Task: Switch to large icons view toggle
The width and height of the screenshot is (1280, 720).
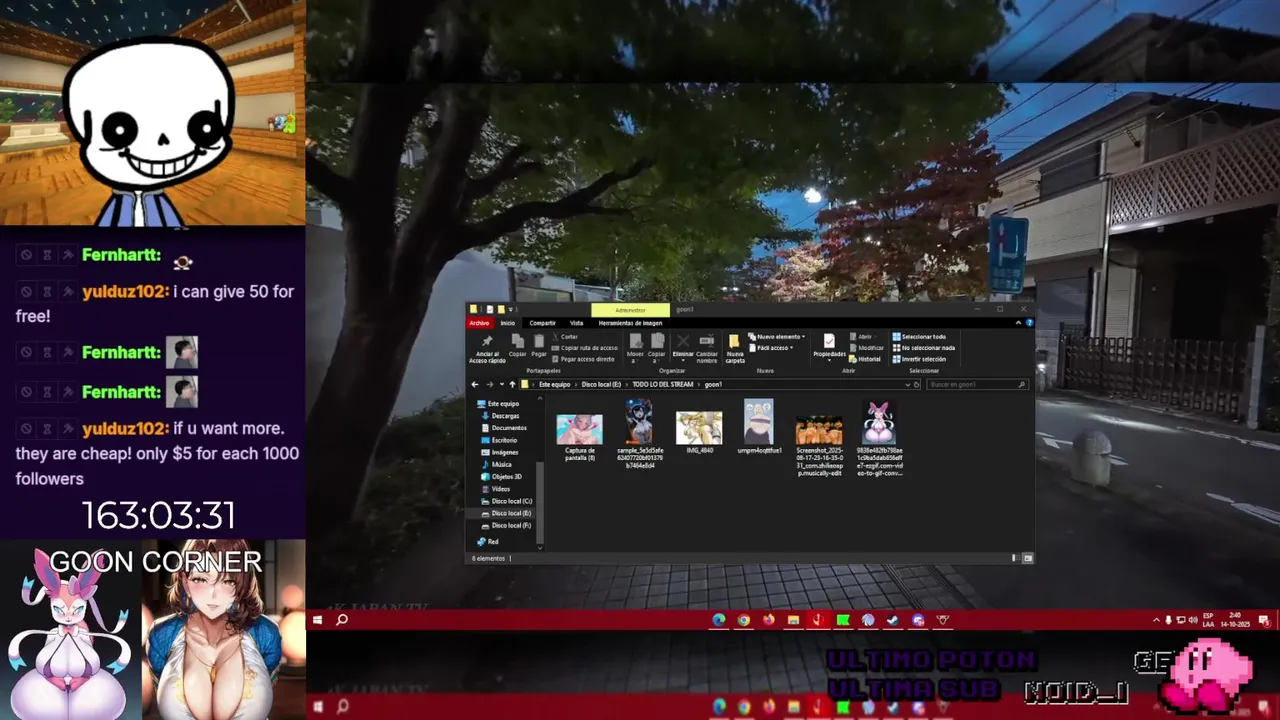Action: click(1028, 558)
